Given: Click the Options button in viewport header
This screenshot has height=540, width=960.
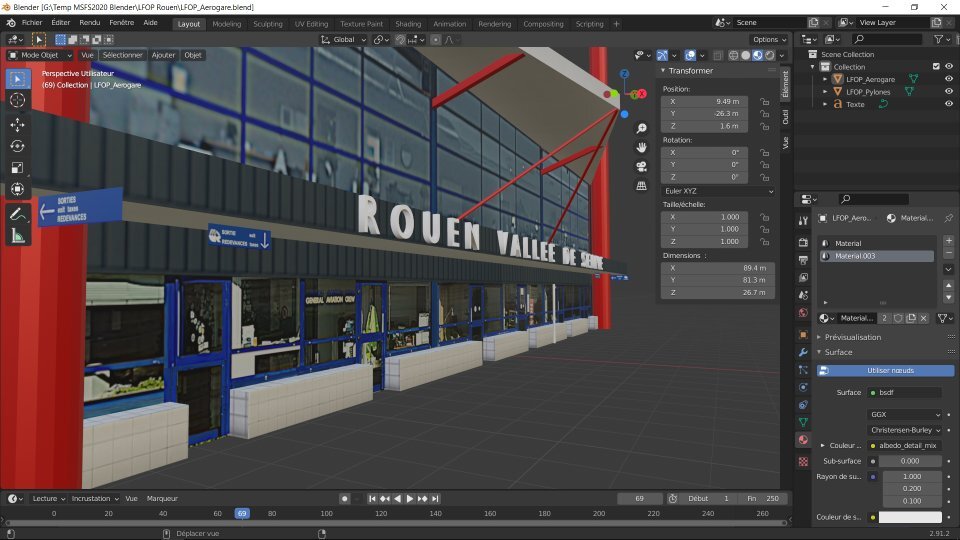Looking at the screenshot, I should tap(770, 40).
